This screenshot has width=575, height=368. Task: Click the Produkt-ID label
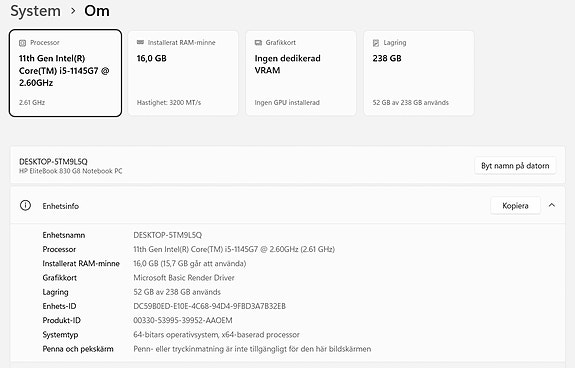62,320
